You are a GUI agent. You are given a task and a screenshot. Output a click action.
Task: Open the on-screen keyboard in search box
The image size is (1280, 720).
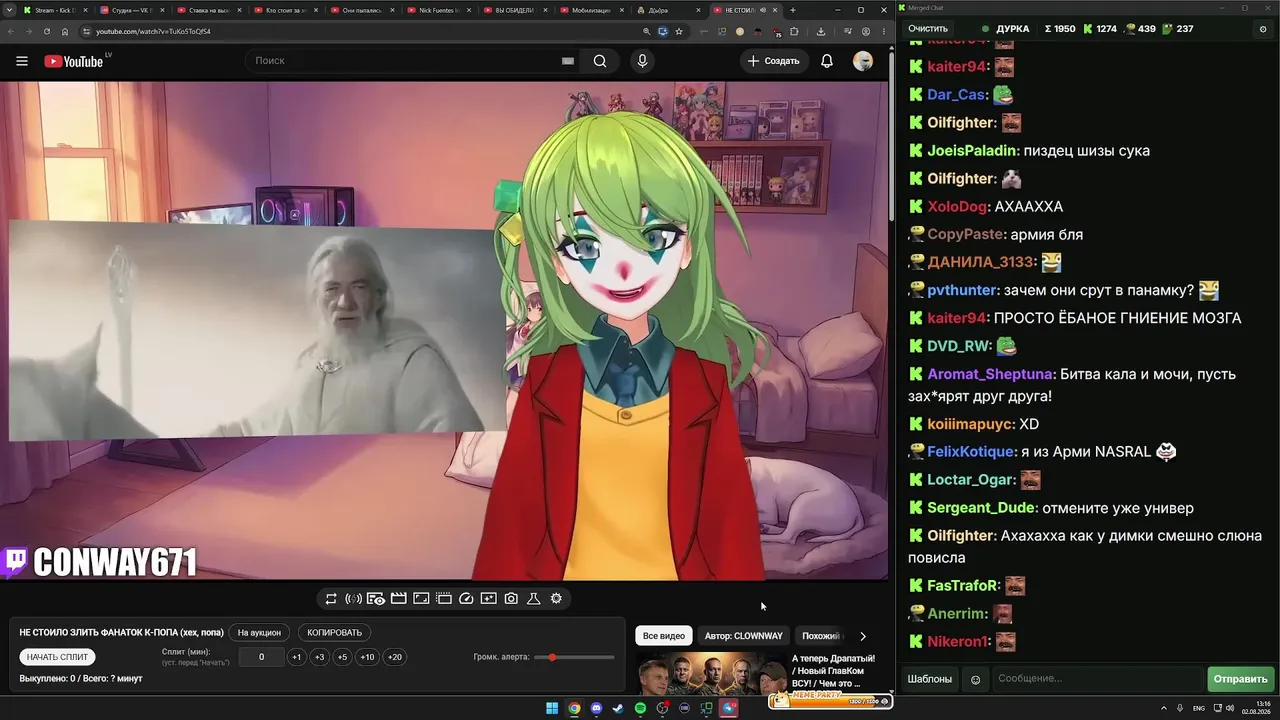click(568, 61)
